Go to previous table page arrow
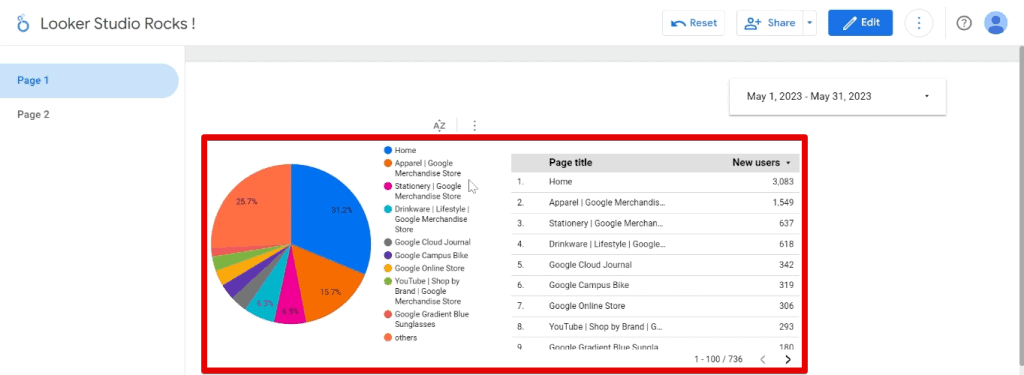Viewport: 1024px width, 375px height. click(762, 359)
